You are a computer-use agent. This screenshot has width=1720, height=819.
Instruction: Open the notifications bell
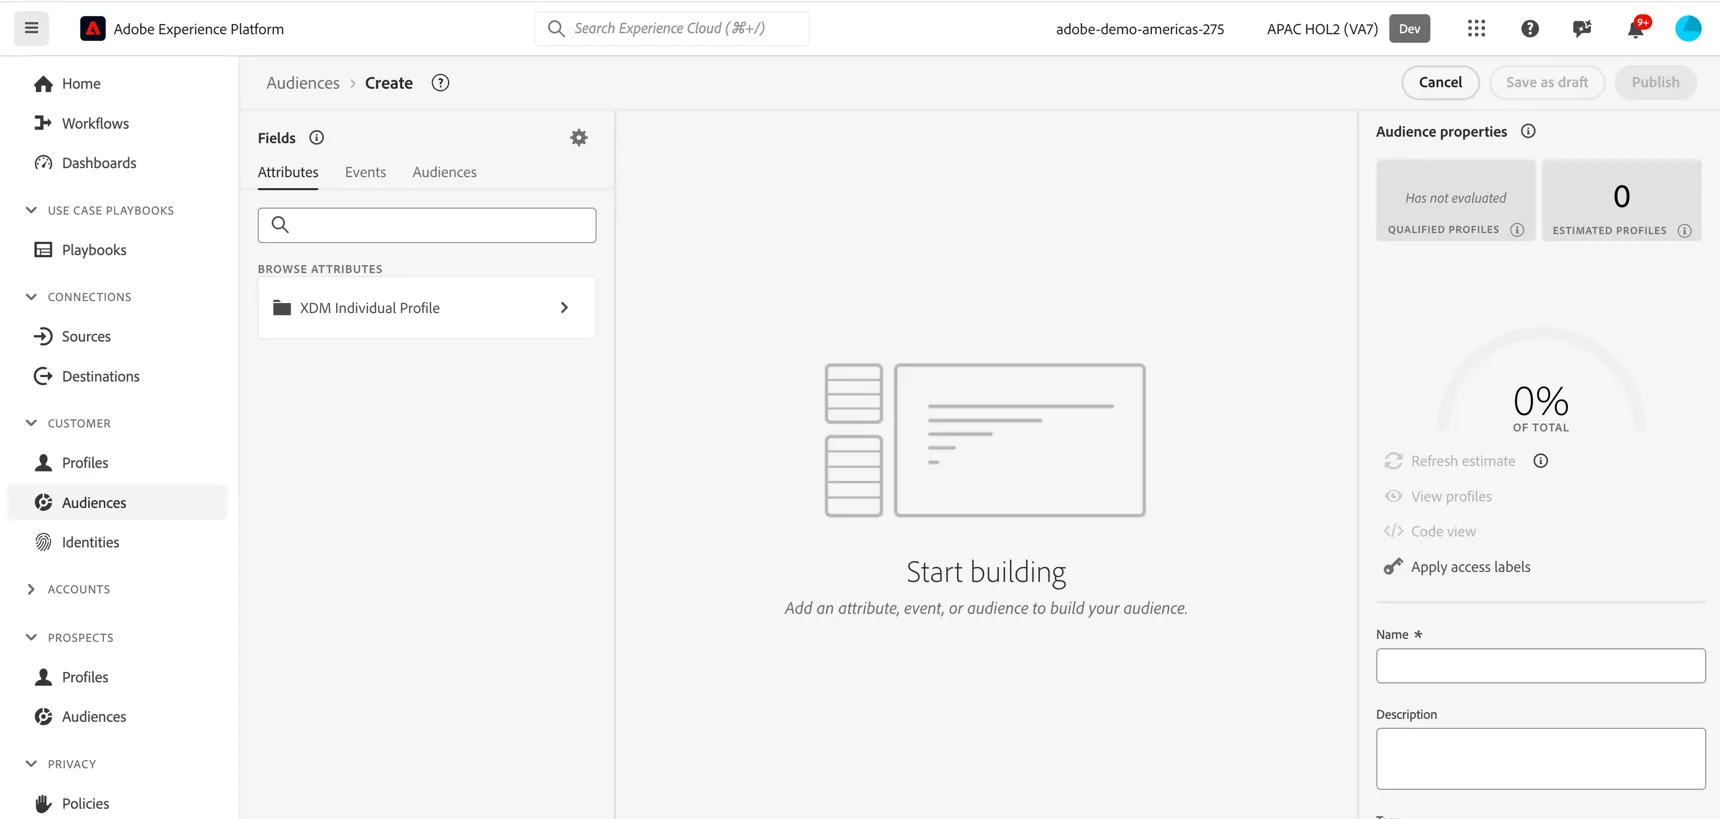pyautogui.click(x=1635, y=29)
